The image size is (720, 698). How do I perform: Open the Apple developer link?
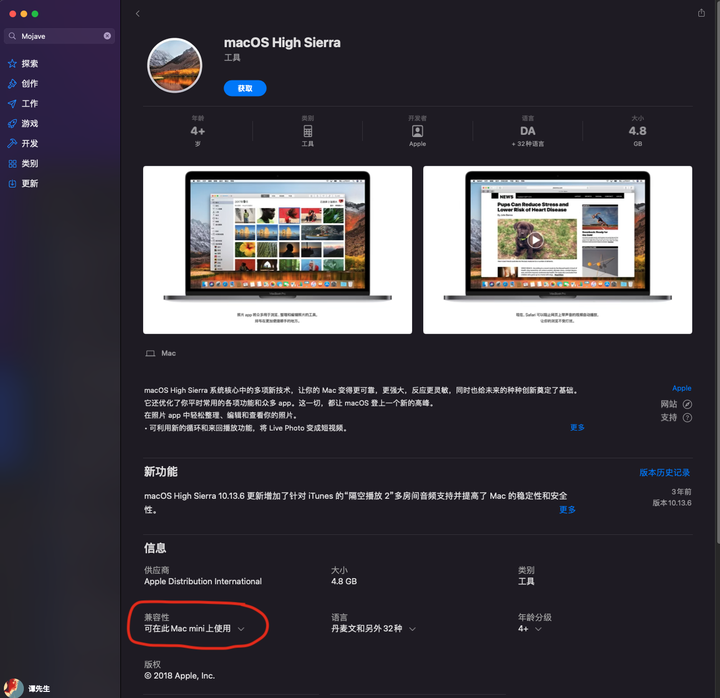[x=681, y=388]
